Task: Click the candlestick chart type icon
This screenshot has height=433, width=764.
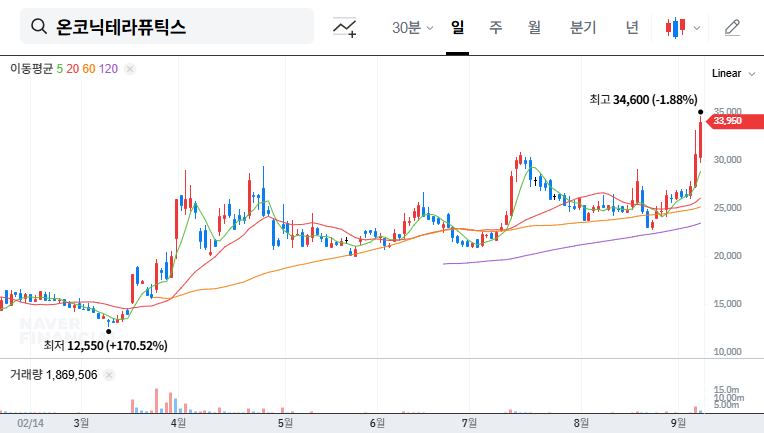Action: click(x=676, y=27)
